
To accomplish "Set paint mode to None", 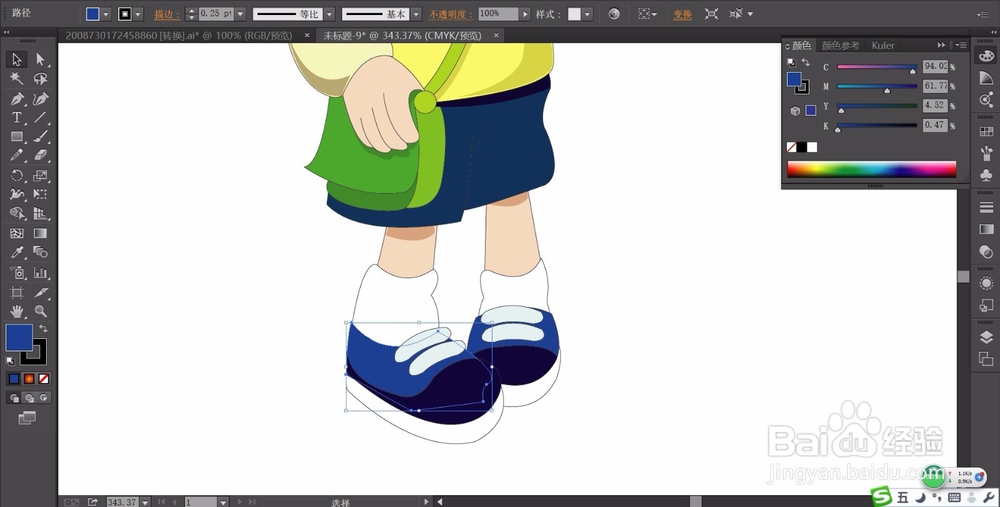I will click(x=44, y=379).
